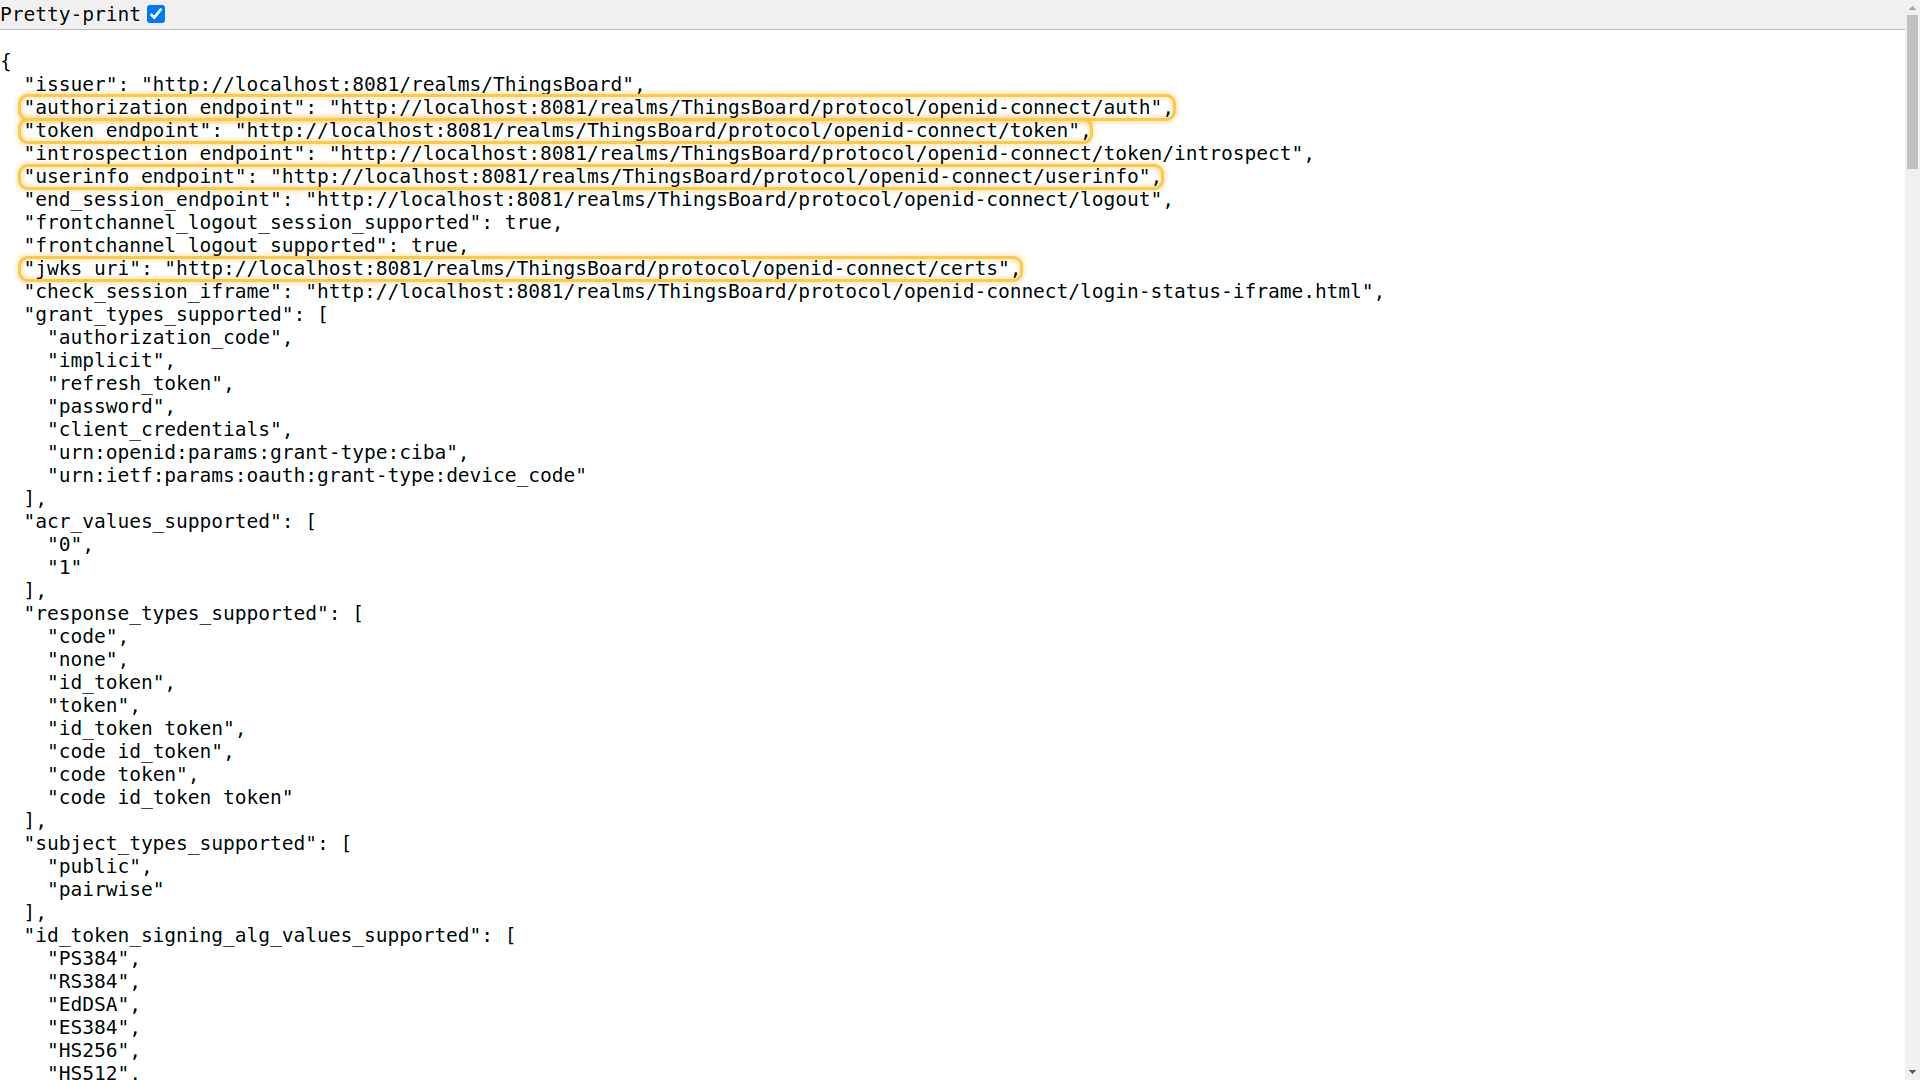1920x1080 pixels.
Task: Toggle the Pretty-print checkbox
Action: [x=156, y=14]
